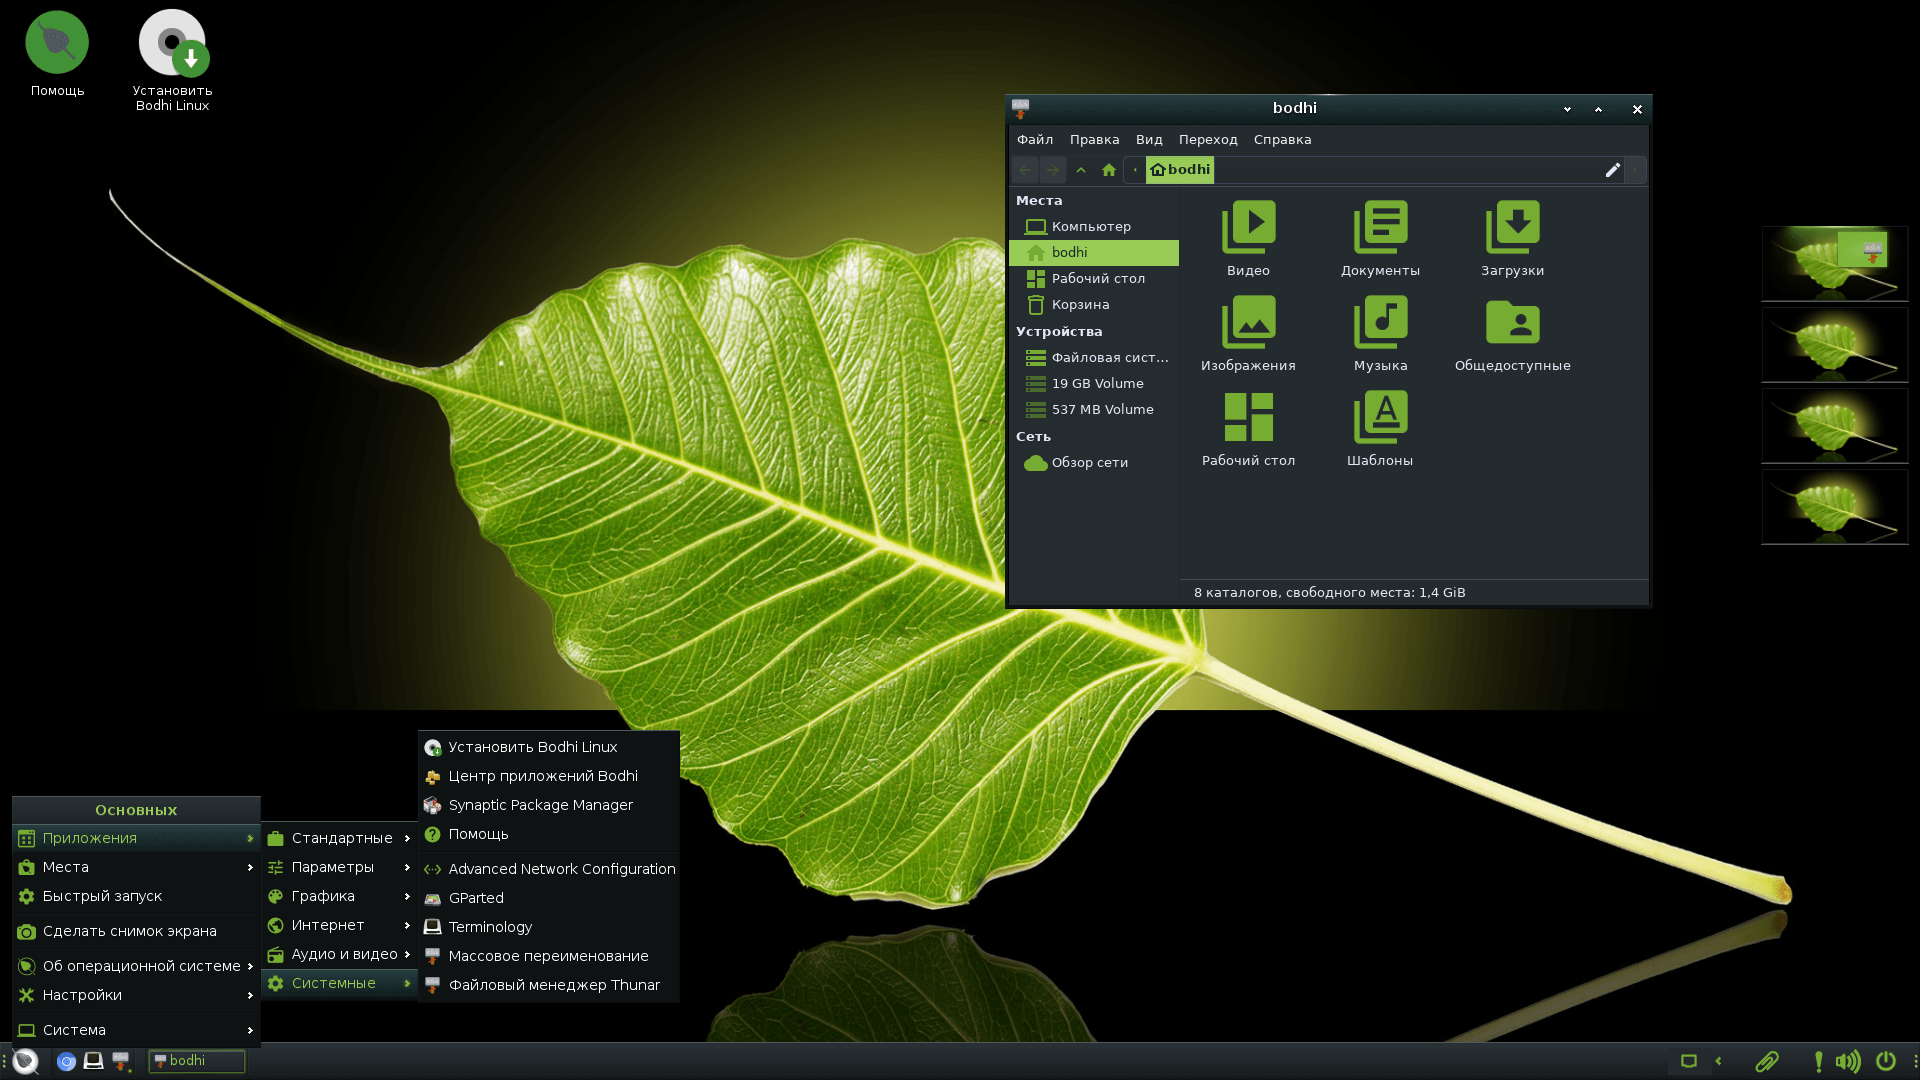Click the exclamation notification icon in tray

1818,1061
